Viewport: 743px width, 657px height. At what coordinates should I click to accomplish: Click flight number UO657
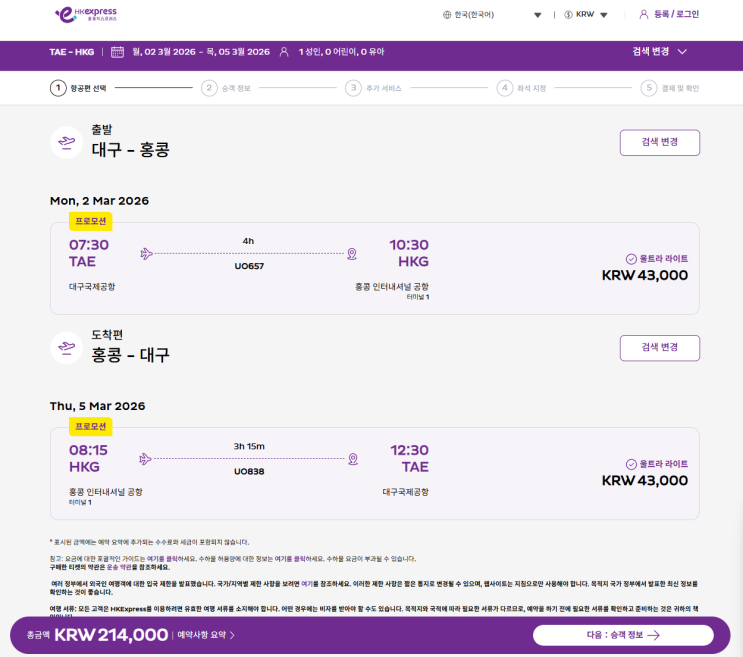click(x=249, y=266)
